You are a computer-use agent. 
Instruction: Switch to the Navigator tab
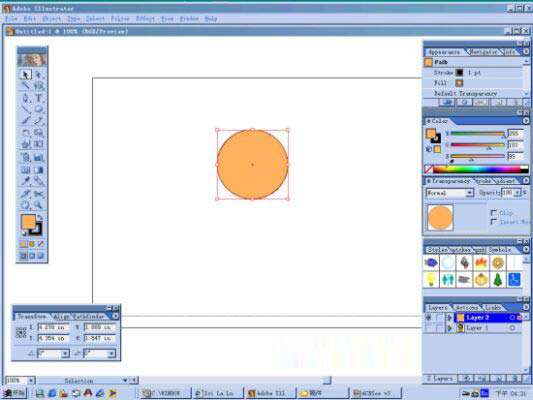(x=483, y=52)
